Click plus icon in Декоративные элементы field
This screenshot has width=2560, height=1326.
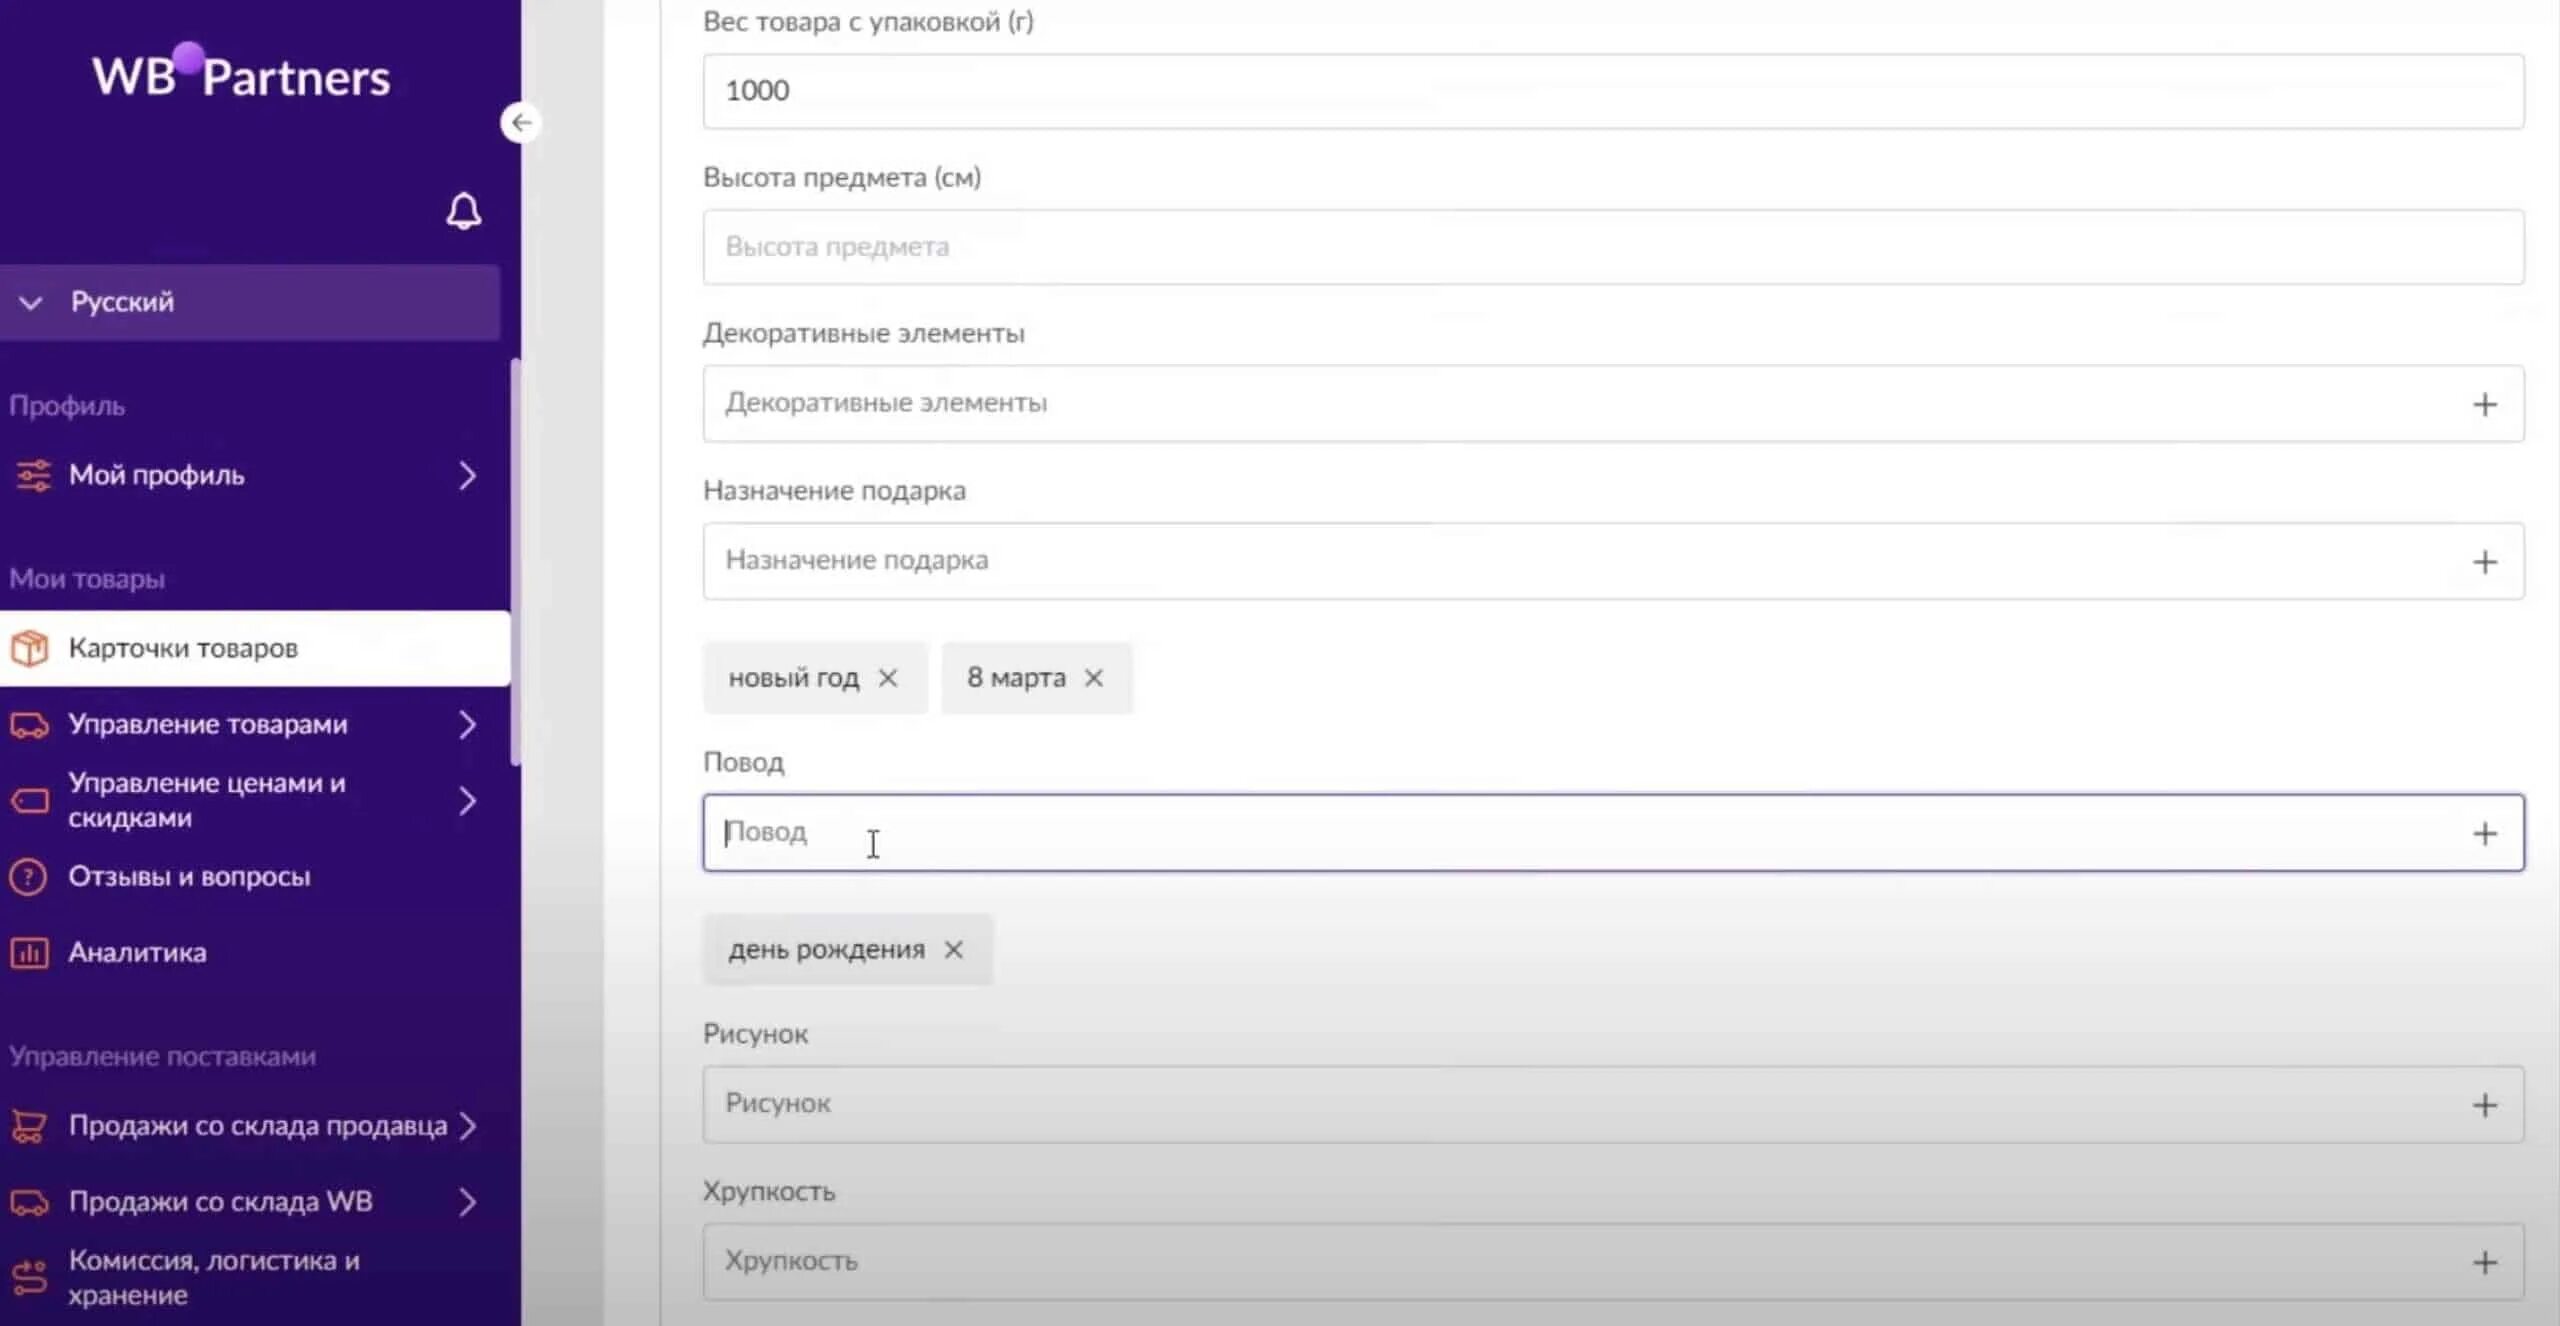pos(2484,404)
